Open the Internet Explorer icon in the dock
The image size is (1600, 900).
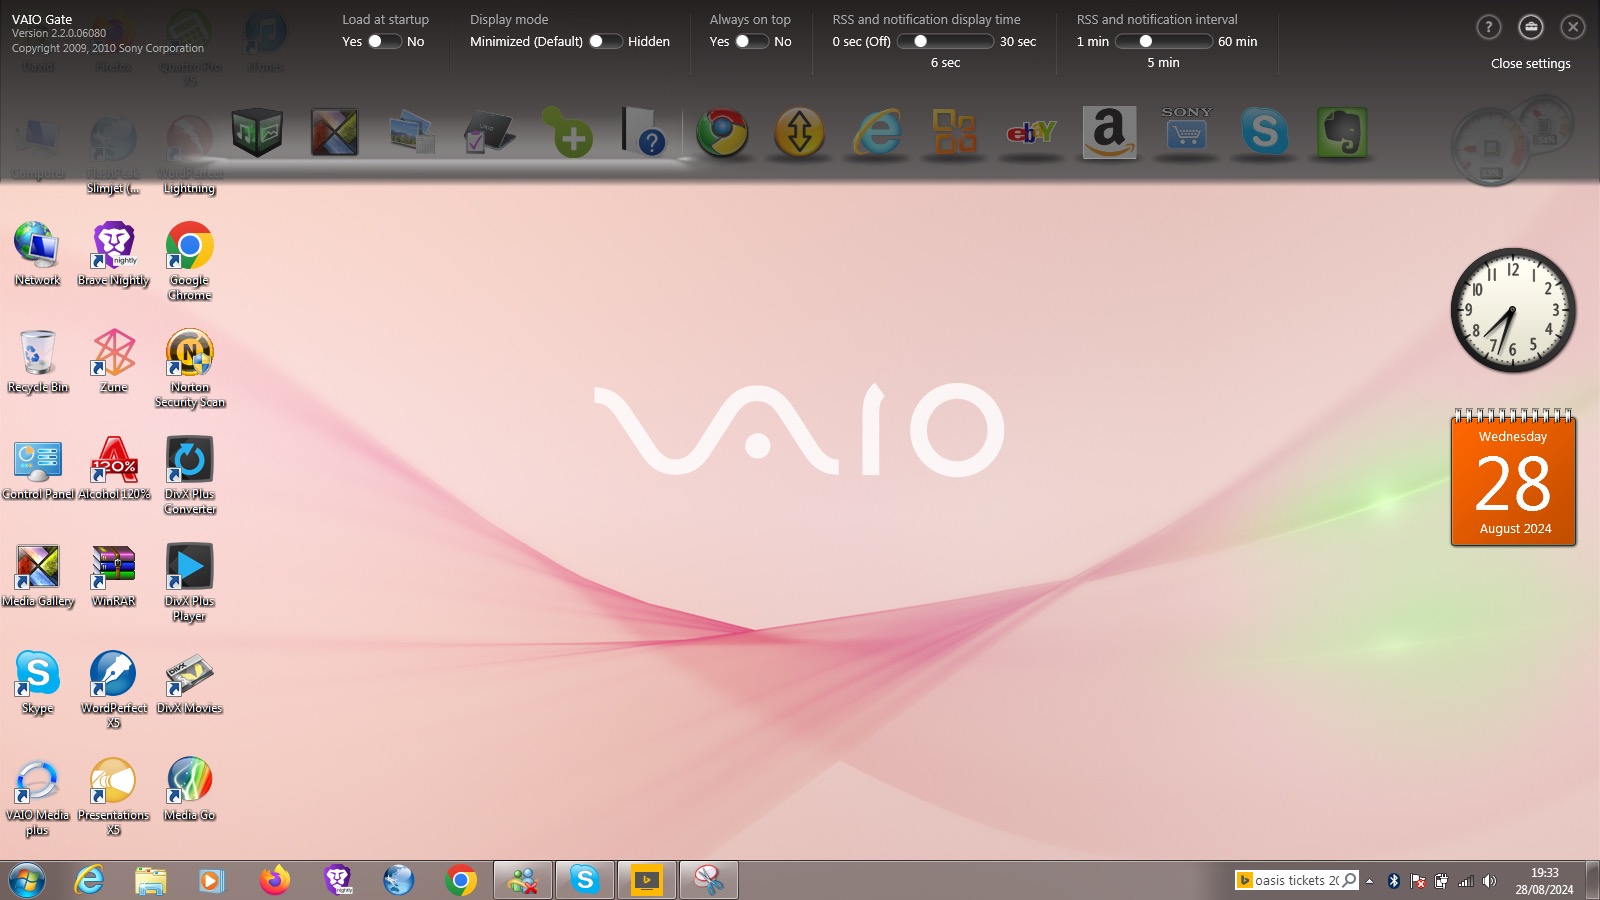point(877,133)
